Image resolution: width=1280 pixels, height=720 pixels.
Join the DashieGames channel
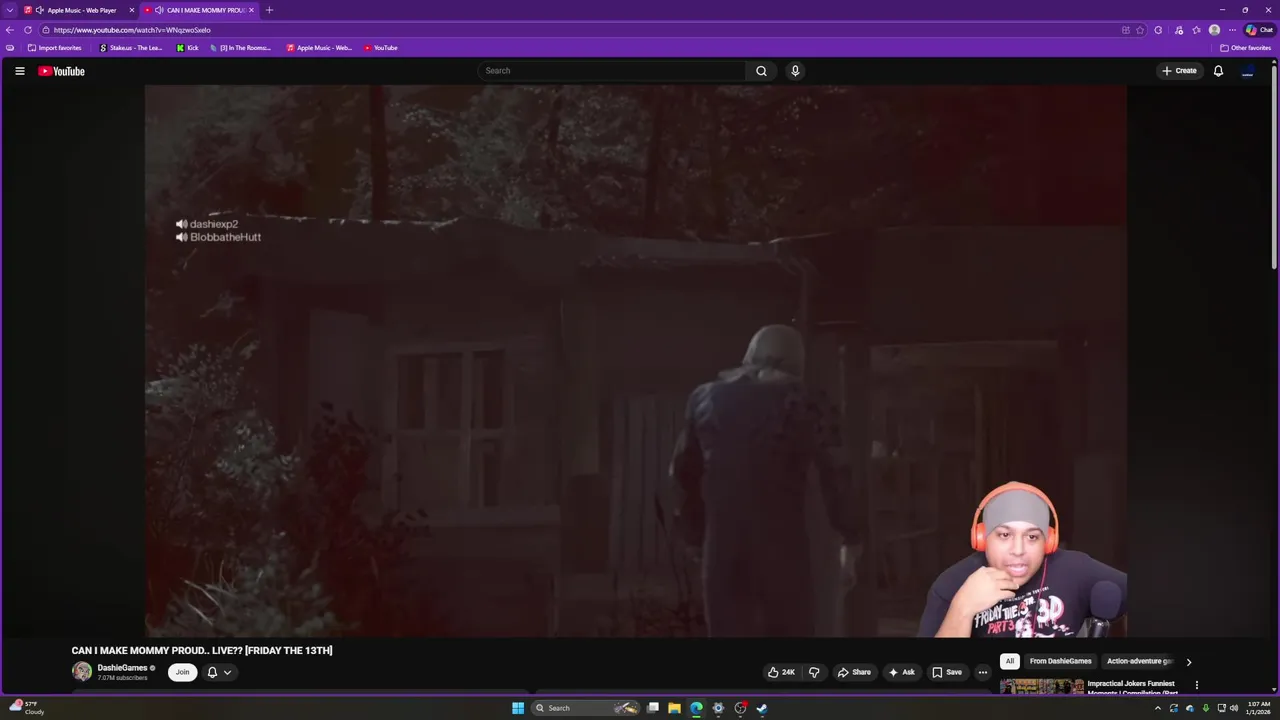[x=182, y=672]
